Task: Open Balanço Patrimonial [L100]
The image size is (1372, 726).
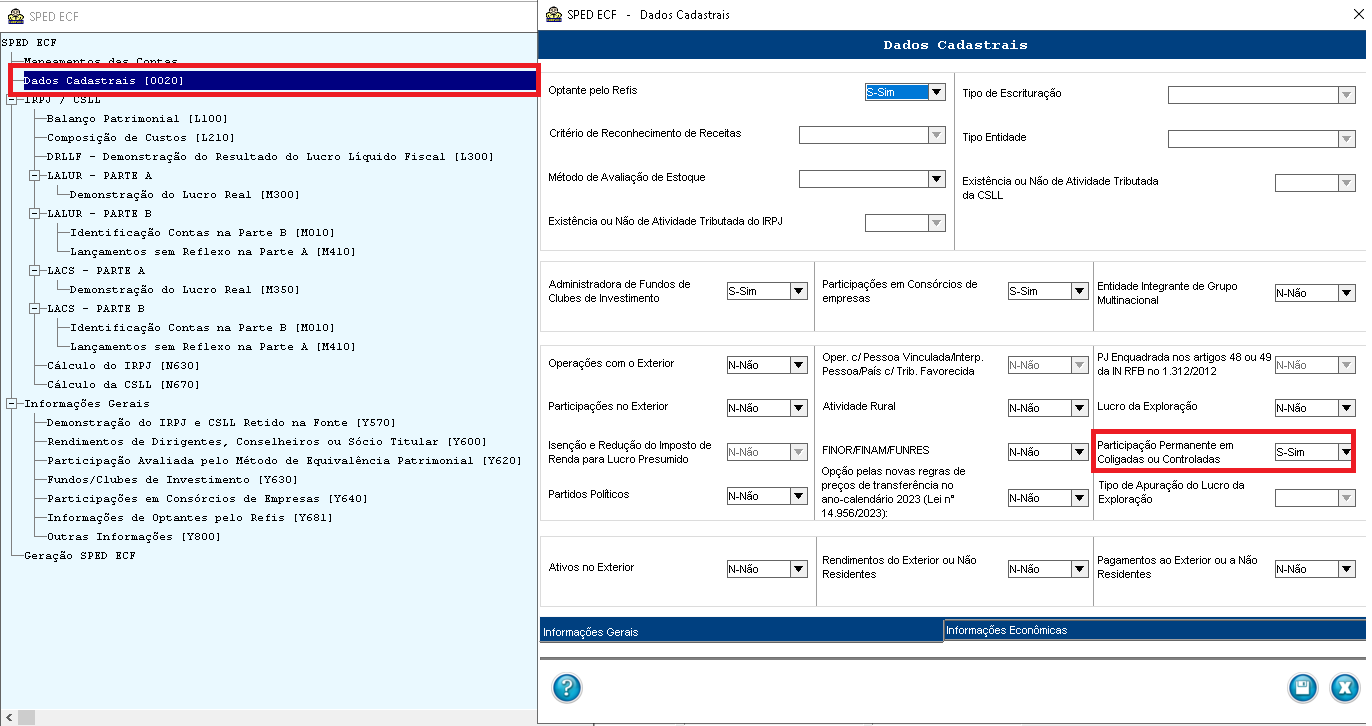Action: (137, 118)
